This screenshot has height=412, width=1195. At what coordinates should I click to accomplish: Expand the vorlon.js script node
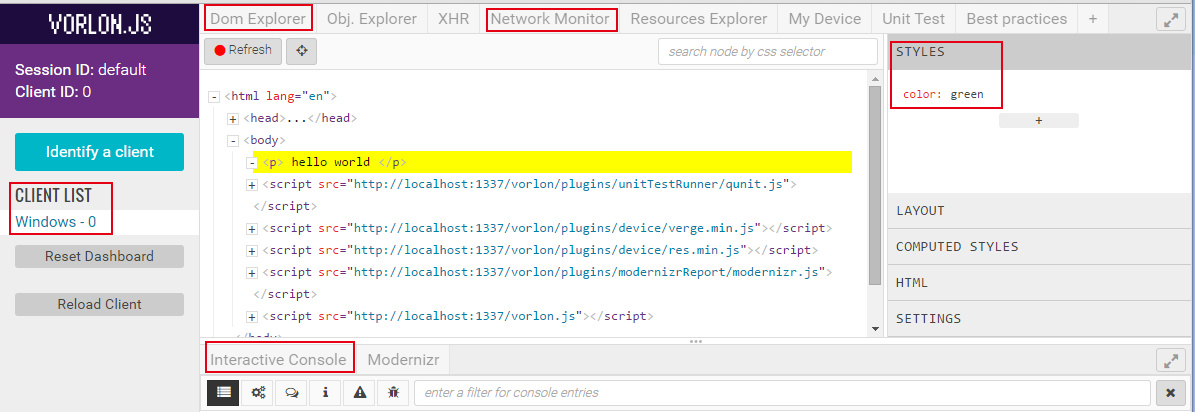(x=252, y=316)
